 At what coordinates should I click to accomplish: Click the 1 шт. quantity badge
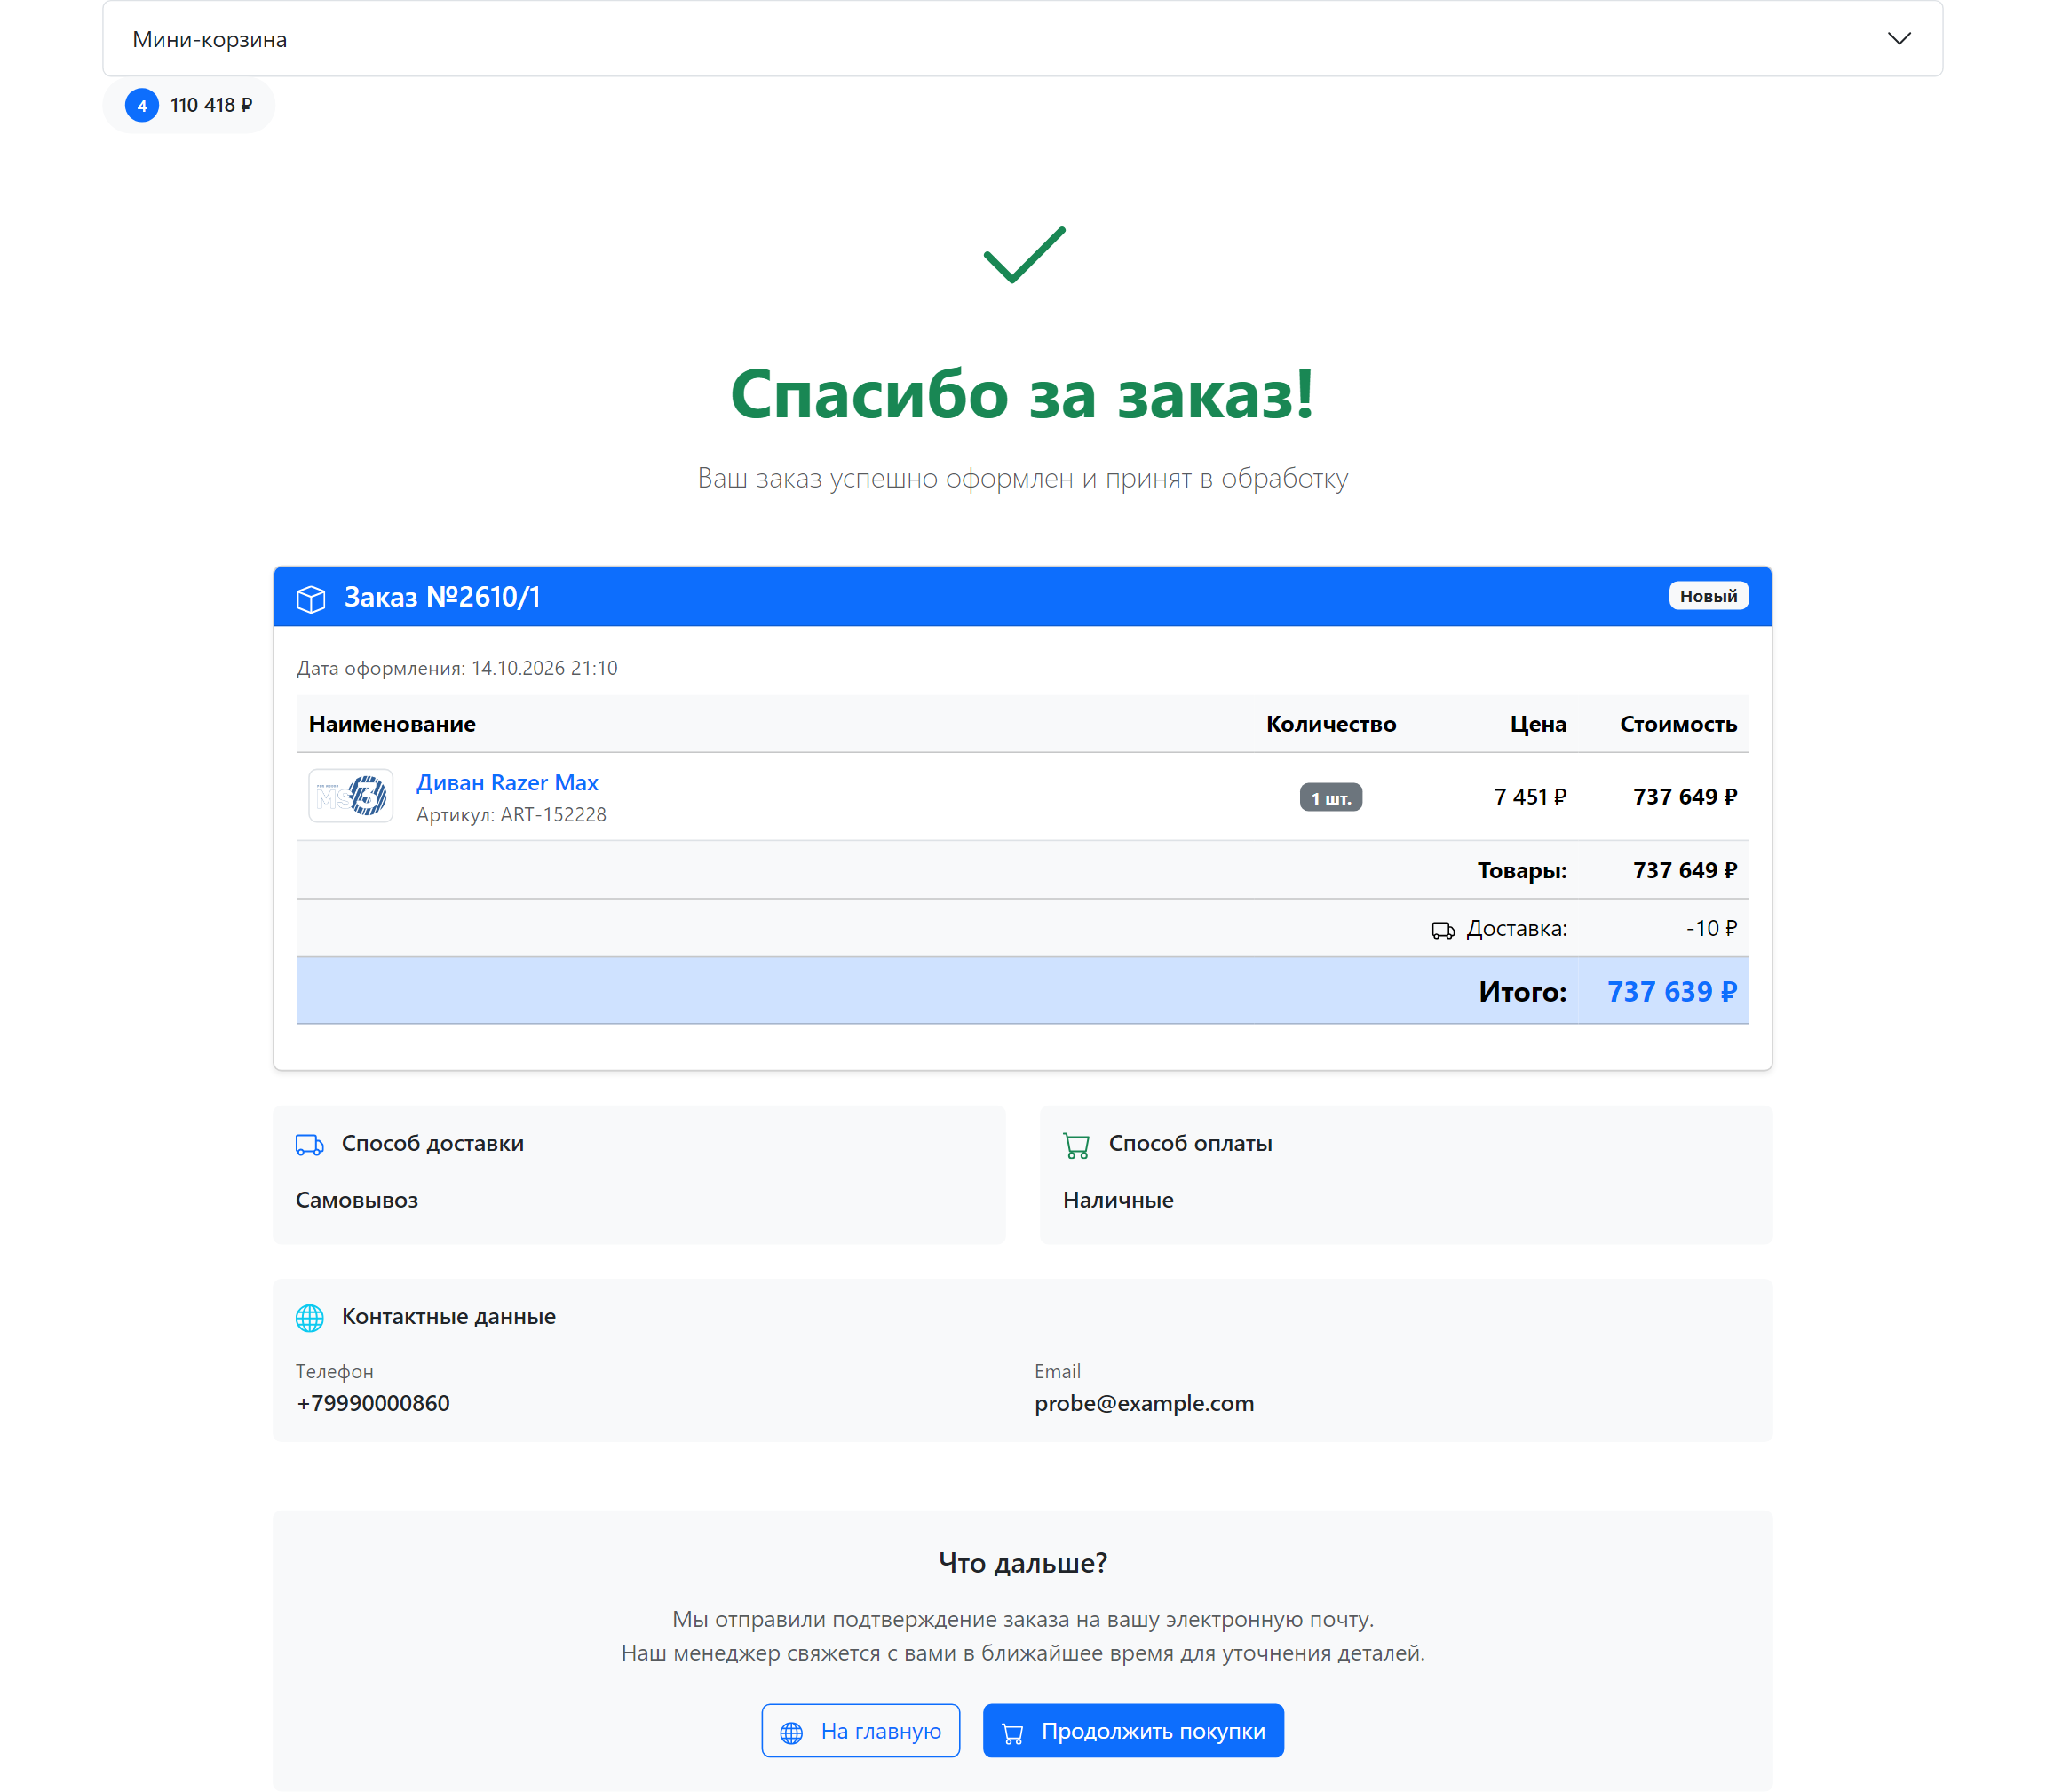(x=1330, y=798)
